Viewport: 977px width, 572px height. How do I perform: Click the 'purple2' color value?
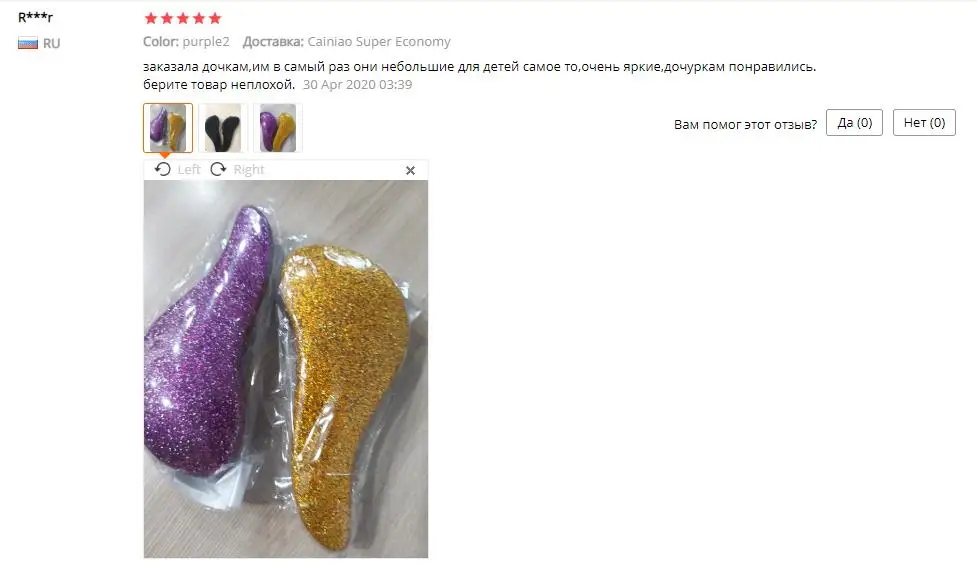pos(206,42)
